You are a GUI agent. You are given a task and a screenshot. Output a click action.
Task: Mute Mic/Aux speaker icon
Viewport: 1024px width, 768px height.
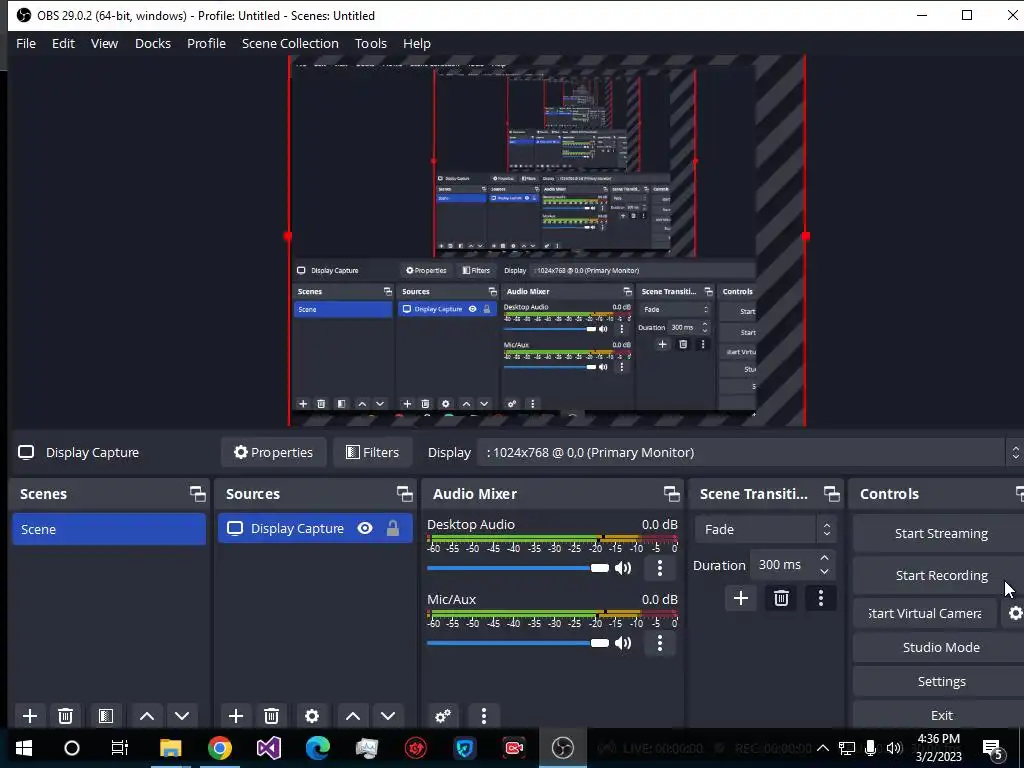click(623, 643)
